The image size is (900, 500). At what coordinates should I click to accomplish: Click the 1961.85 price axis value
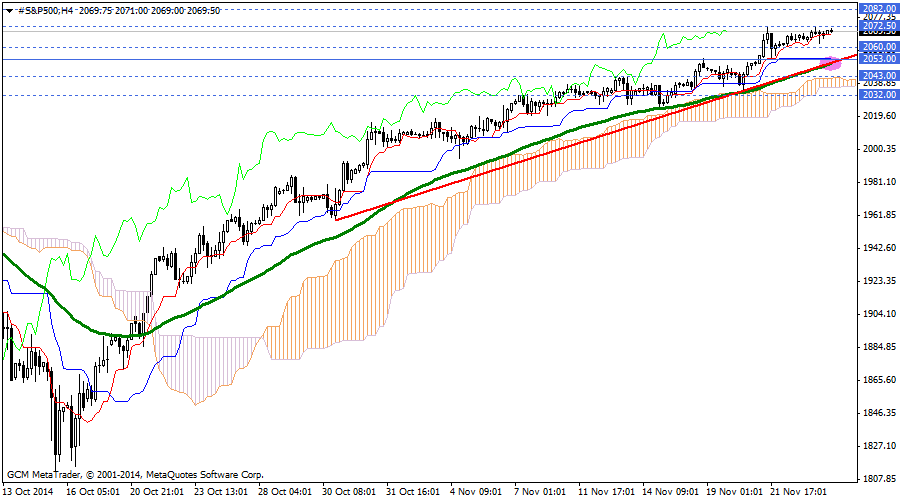point(879,215)
